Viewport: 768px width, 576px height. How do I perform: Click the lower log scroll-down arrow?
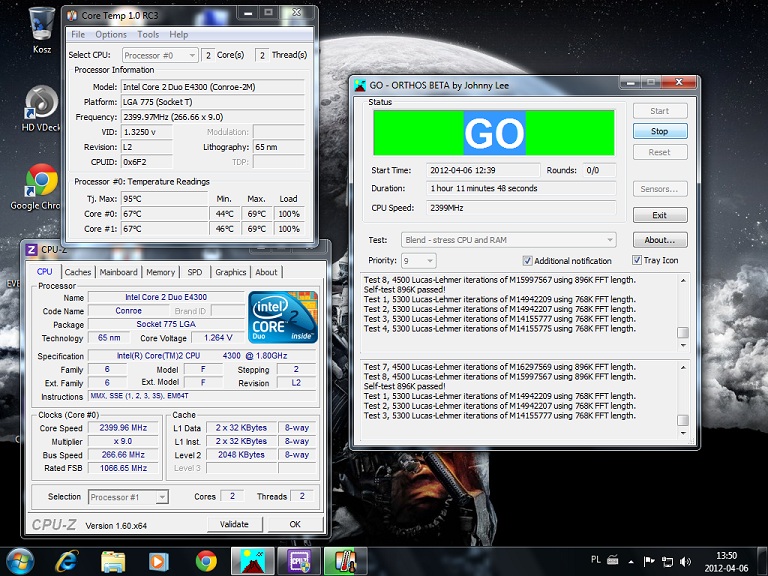[x=683, y=433]
